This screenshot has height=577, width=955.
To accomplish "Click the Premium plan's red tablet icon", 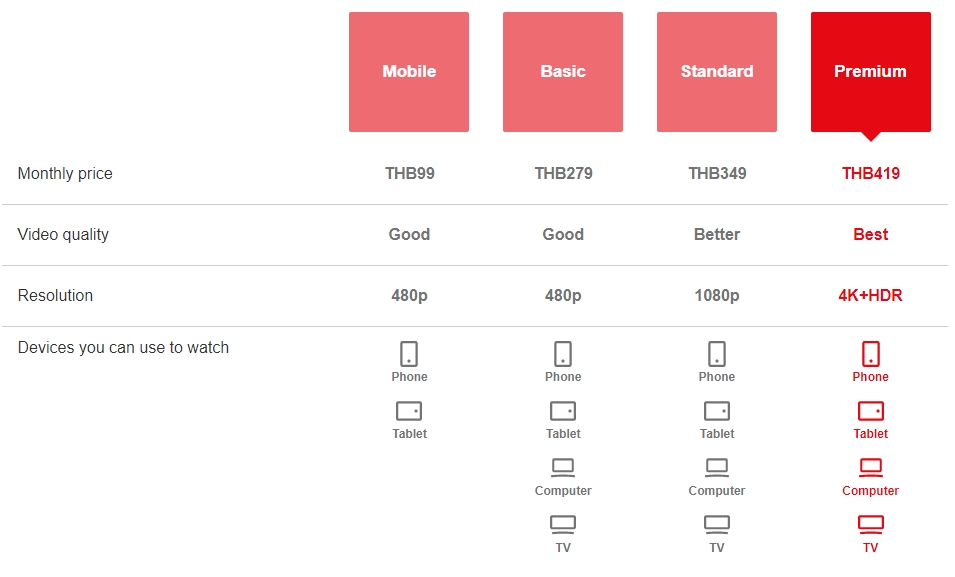I will (871, 411).
